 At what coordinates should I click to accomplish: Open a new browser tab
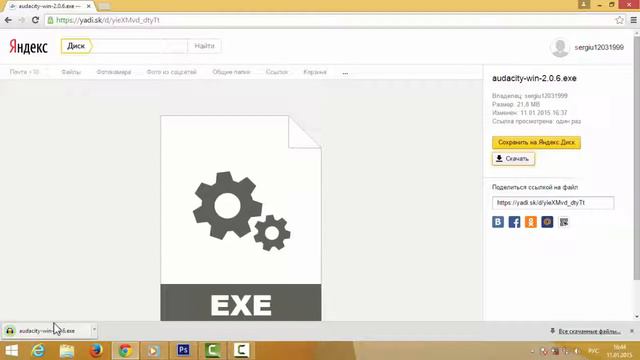click(x=104, y=6)
